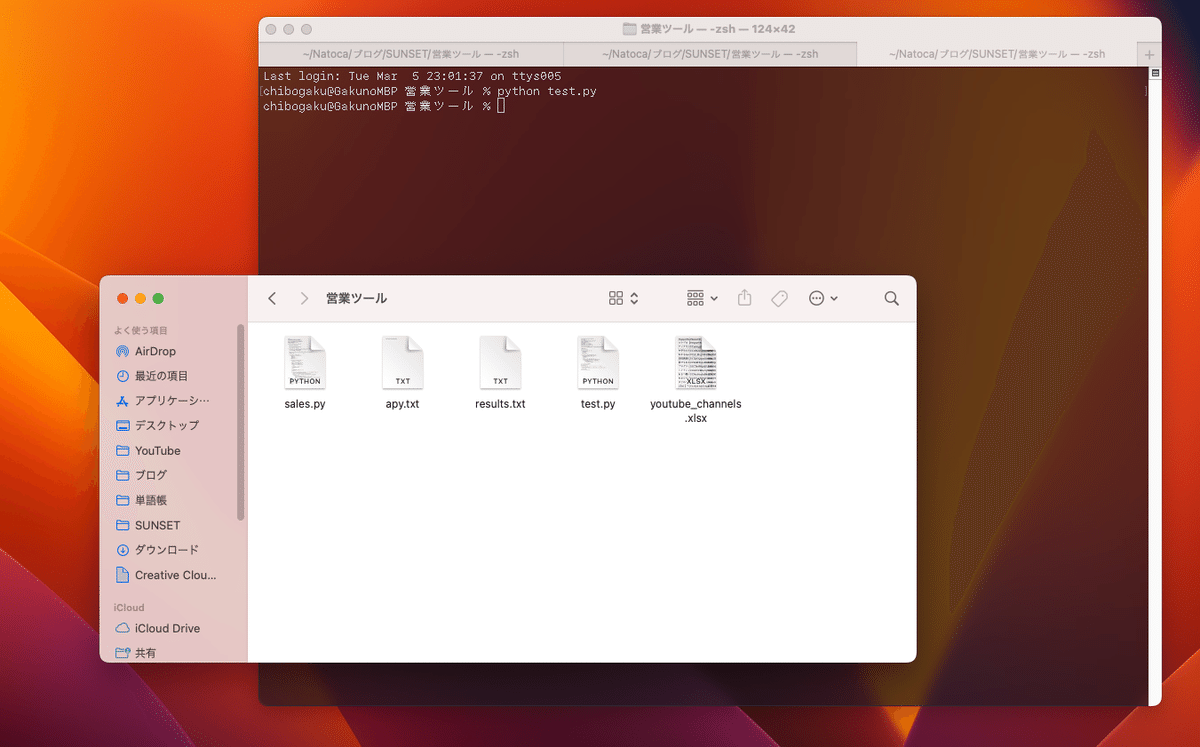
Task: Click the test.py file name label
Action: 598,404
